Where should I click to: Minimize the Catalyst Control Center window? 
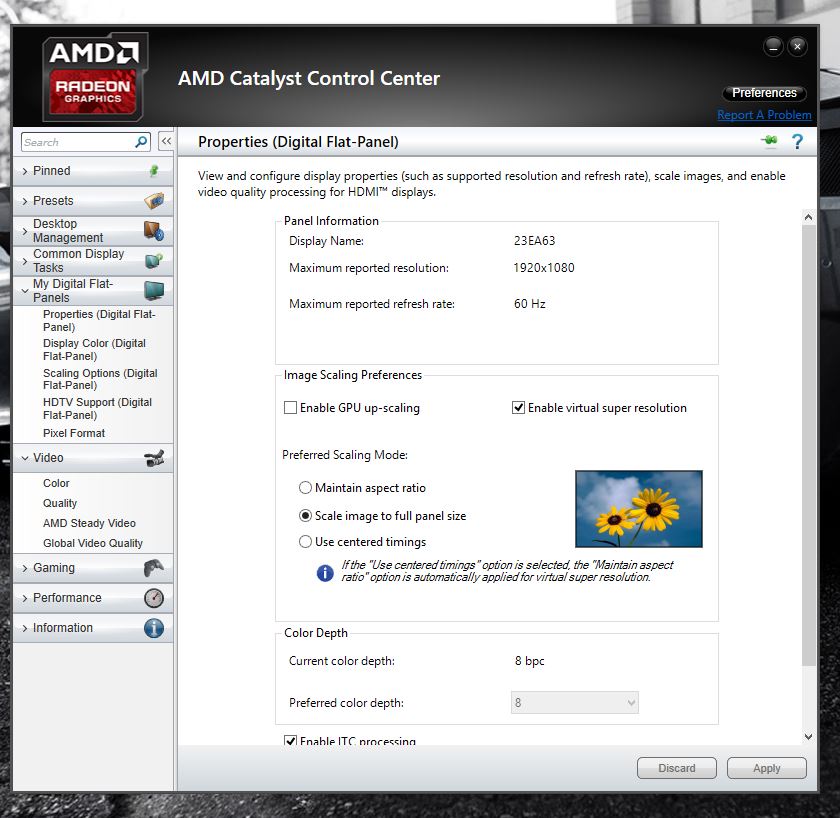click(x=773, y=47)
